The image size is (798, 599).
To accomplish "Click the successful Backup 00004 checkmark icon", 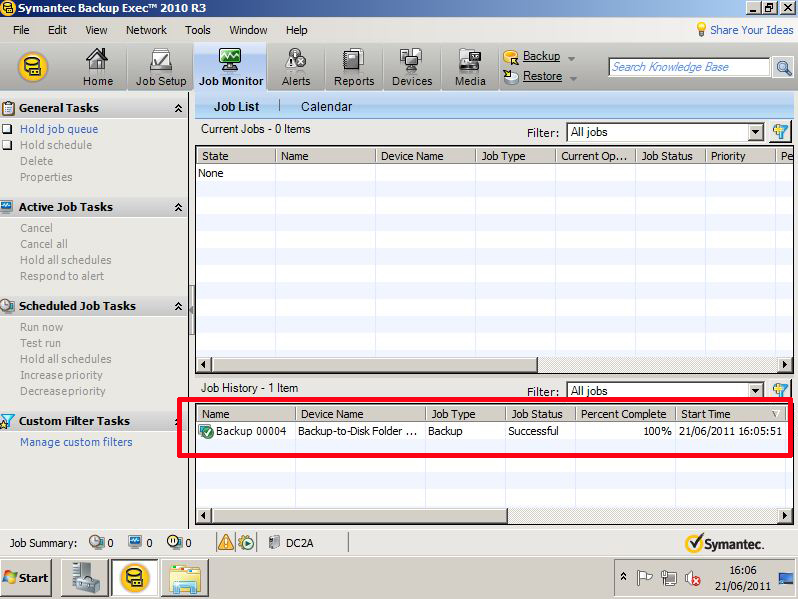I will tap(206, 432).
